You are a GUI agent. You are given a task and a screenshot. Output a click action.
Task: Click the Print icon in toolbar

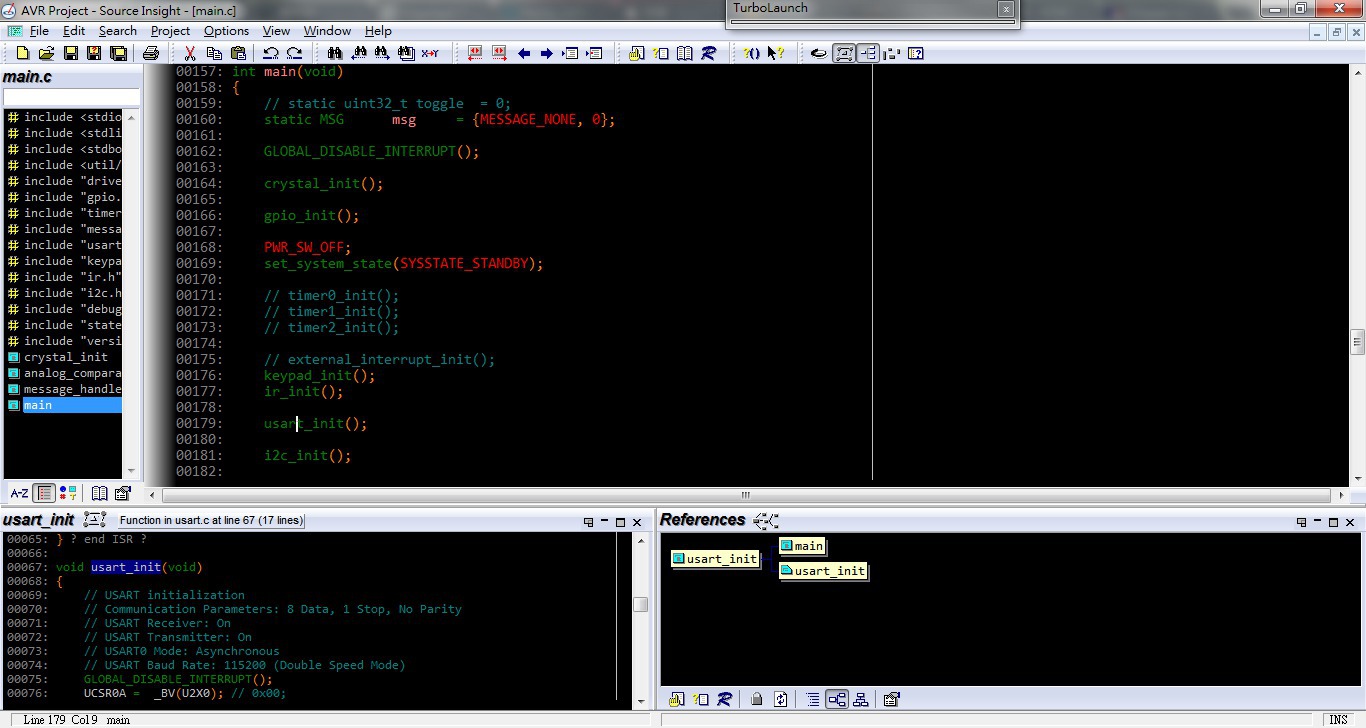(x=151, y=53)
